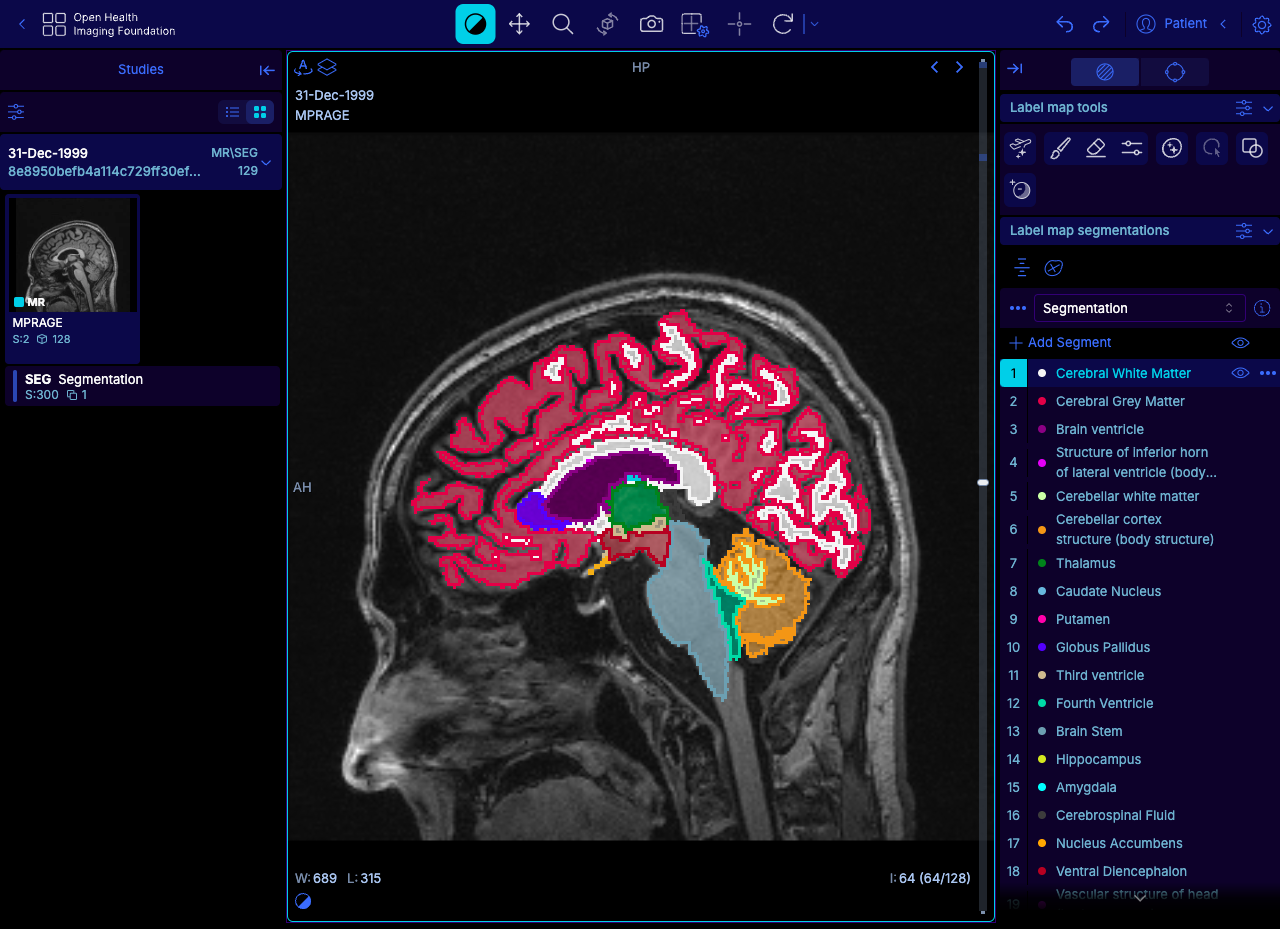Select the Zoom magnifier tool
The height and width of the screenshot is (929, 1280).
[563, 24]
